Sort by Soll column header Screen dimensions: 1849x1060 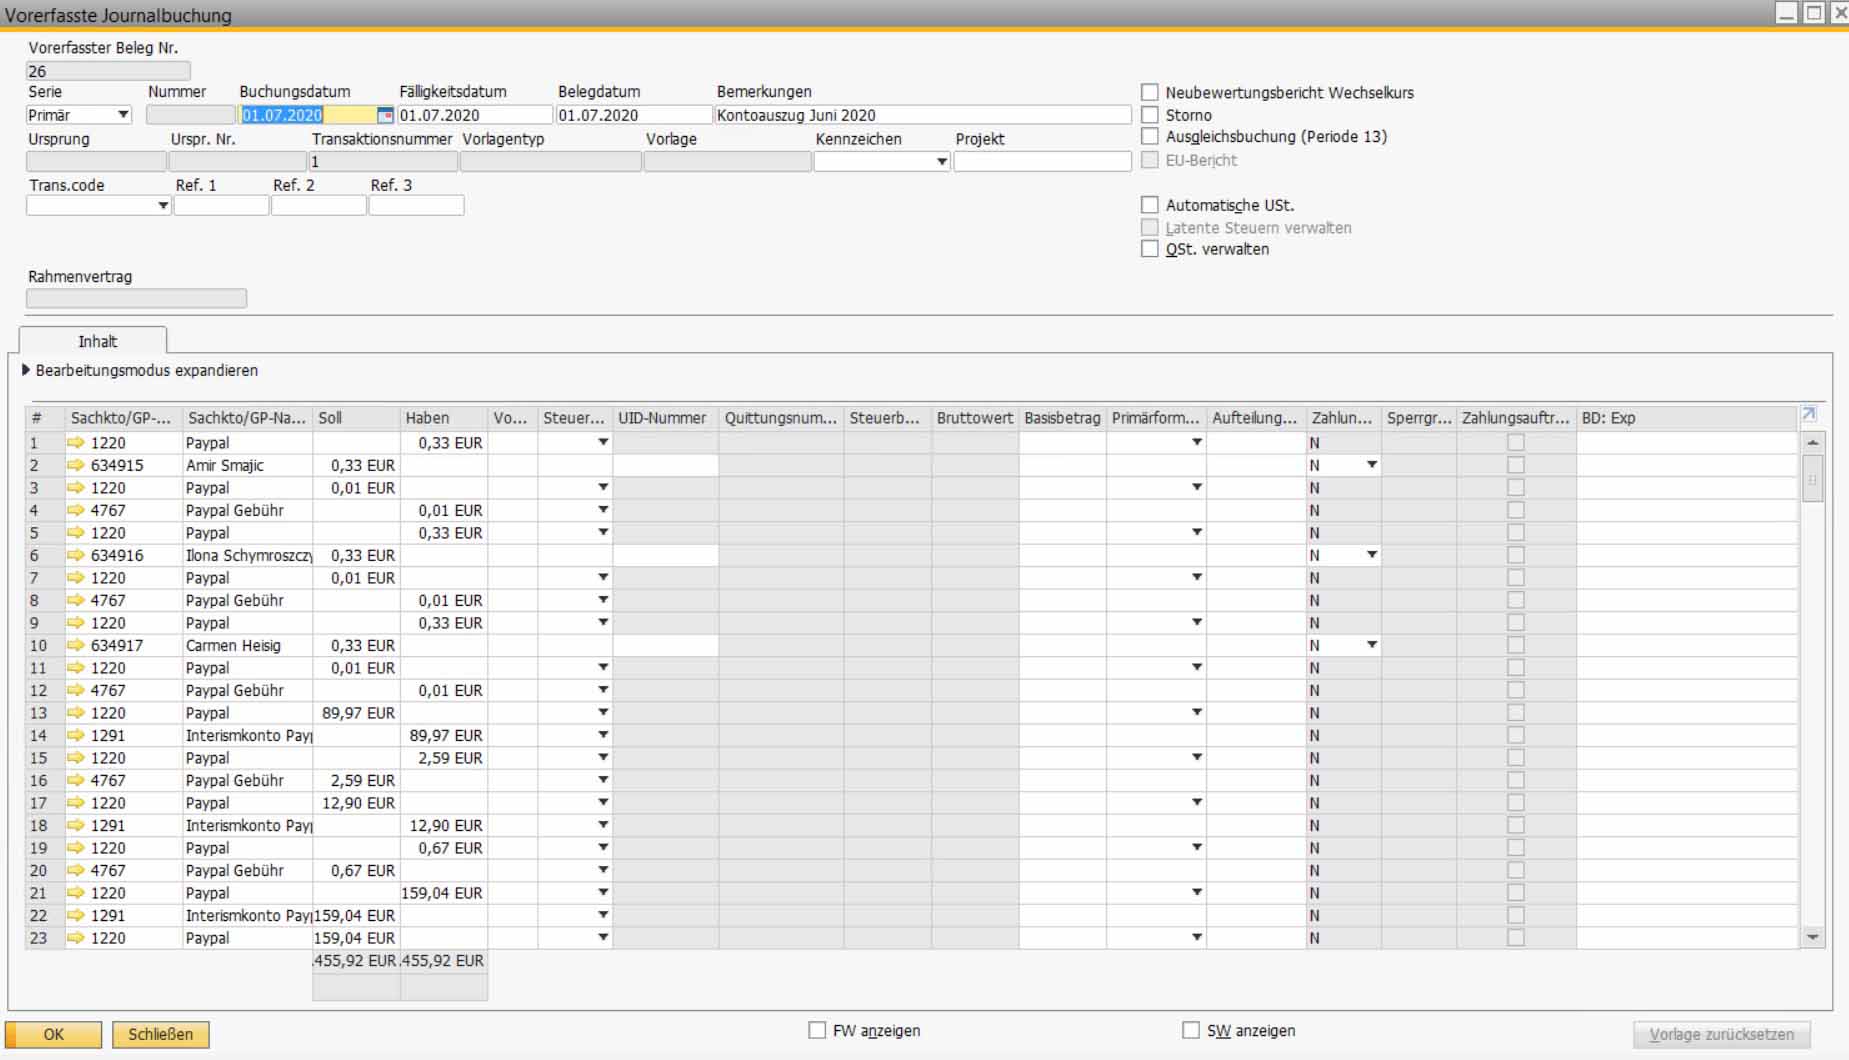356,418
